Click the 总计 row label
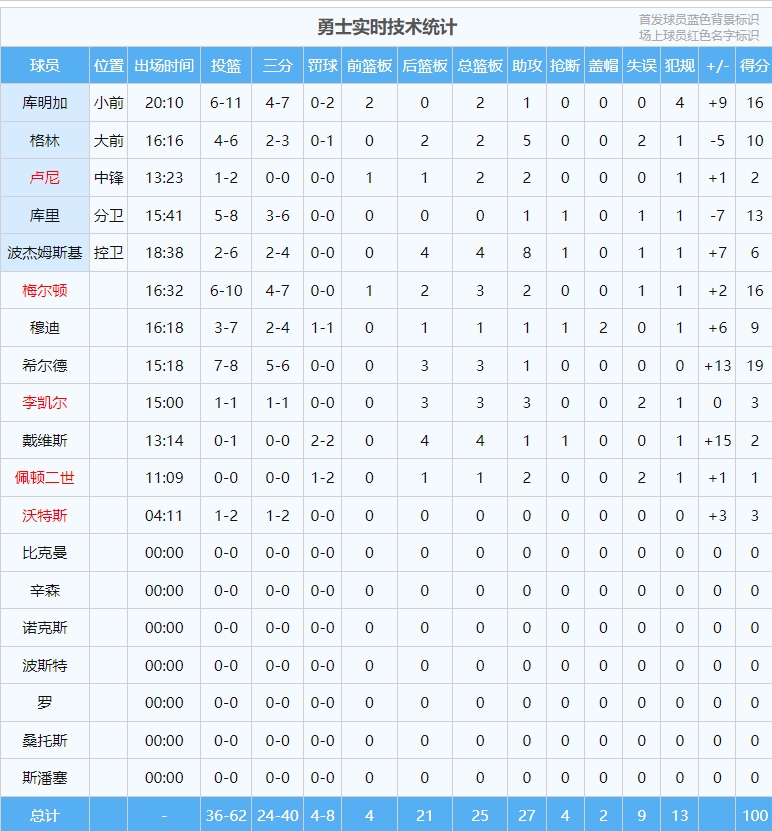The height and width of the screenshot is (831, 772). coord(45,815)
